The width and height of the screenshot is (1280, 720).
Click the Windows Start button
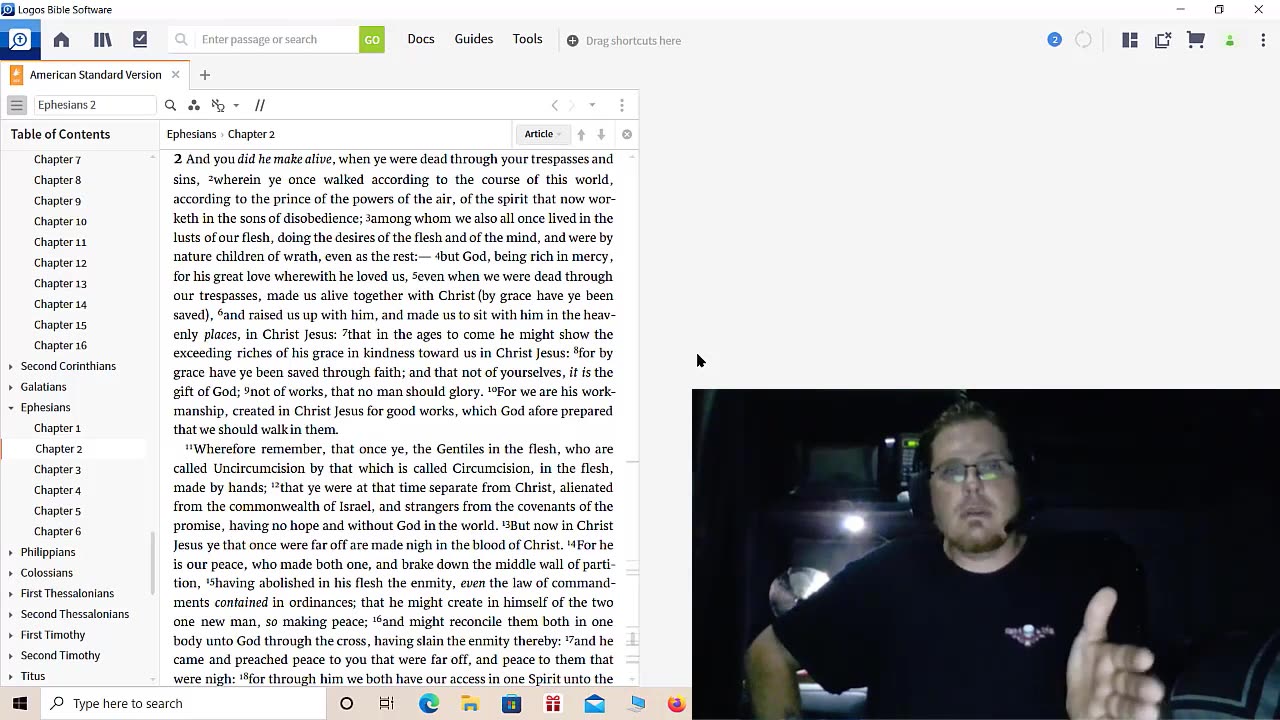click(x=20, y=703)
